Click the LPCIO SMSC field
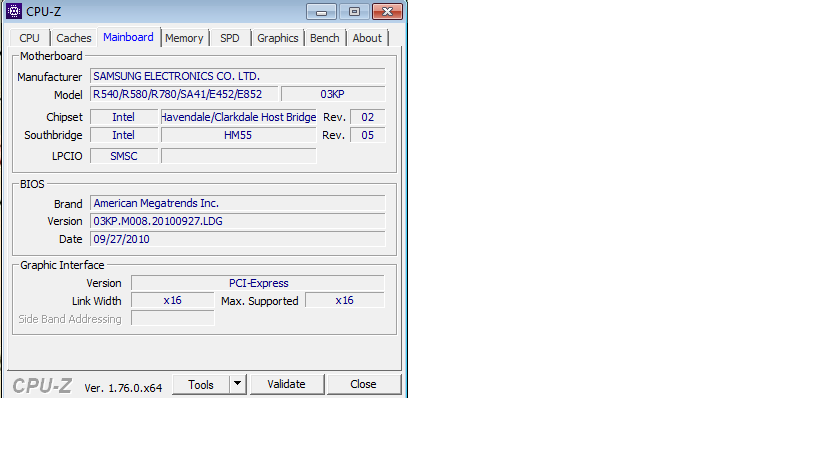Image resolution: width=819 pixels, height=460 pixels. point(124,156)
